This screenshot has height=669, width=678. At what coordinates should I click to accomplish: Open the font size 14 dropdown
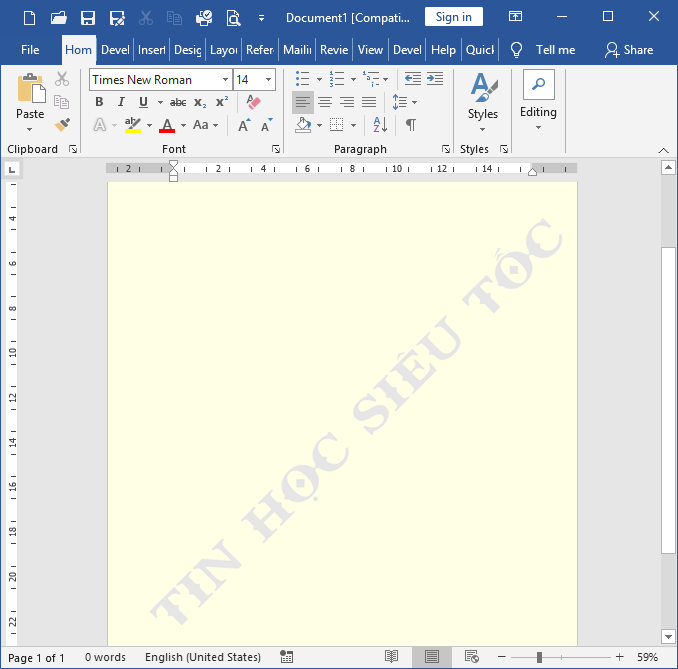click(269, 80)
